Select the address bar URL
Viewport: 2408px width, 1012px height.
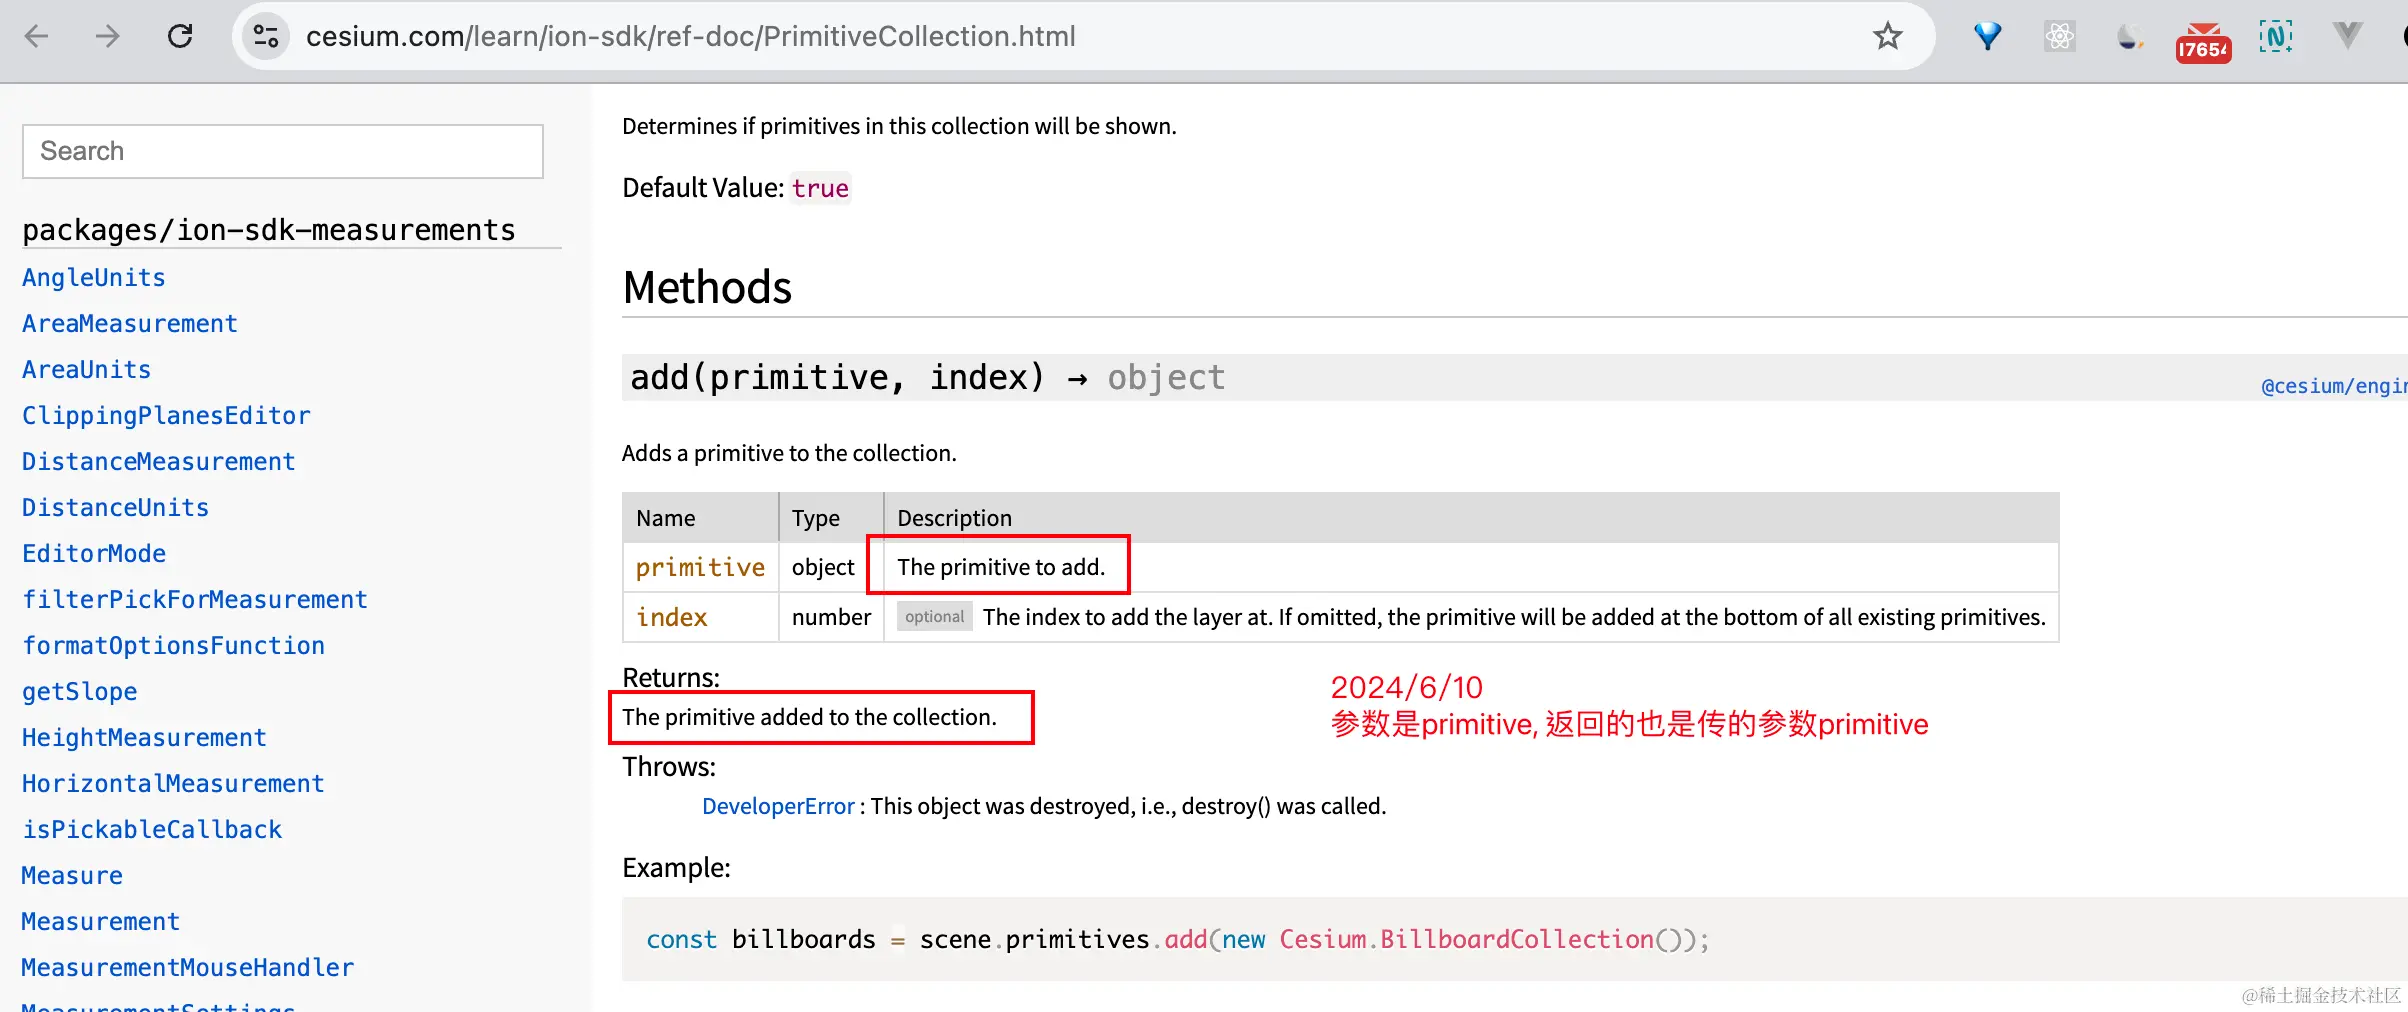click(691, 36)
